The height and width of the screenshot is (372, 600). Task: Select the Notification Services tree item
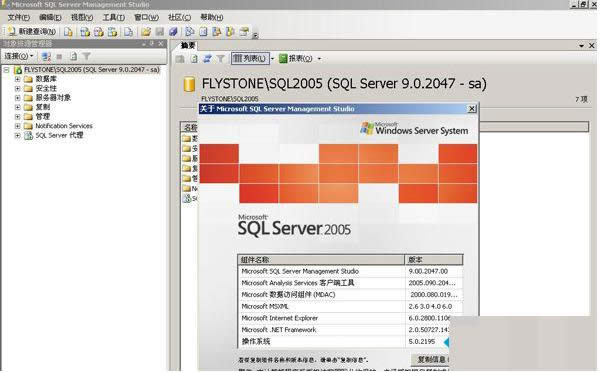(64, 126)
